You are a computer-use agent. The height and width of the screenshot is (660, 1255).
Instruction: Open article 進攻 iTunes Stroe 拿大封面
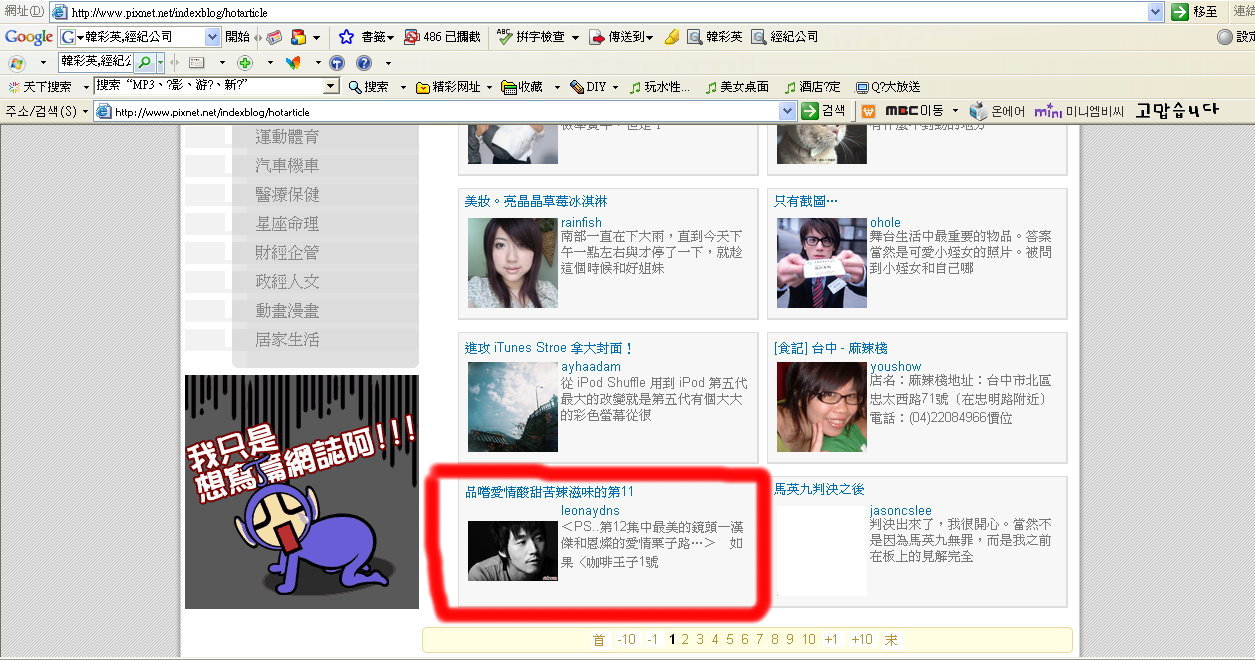pos(549,348)
